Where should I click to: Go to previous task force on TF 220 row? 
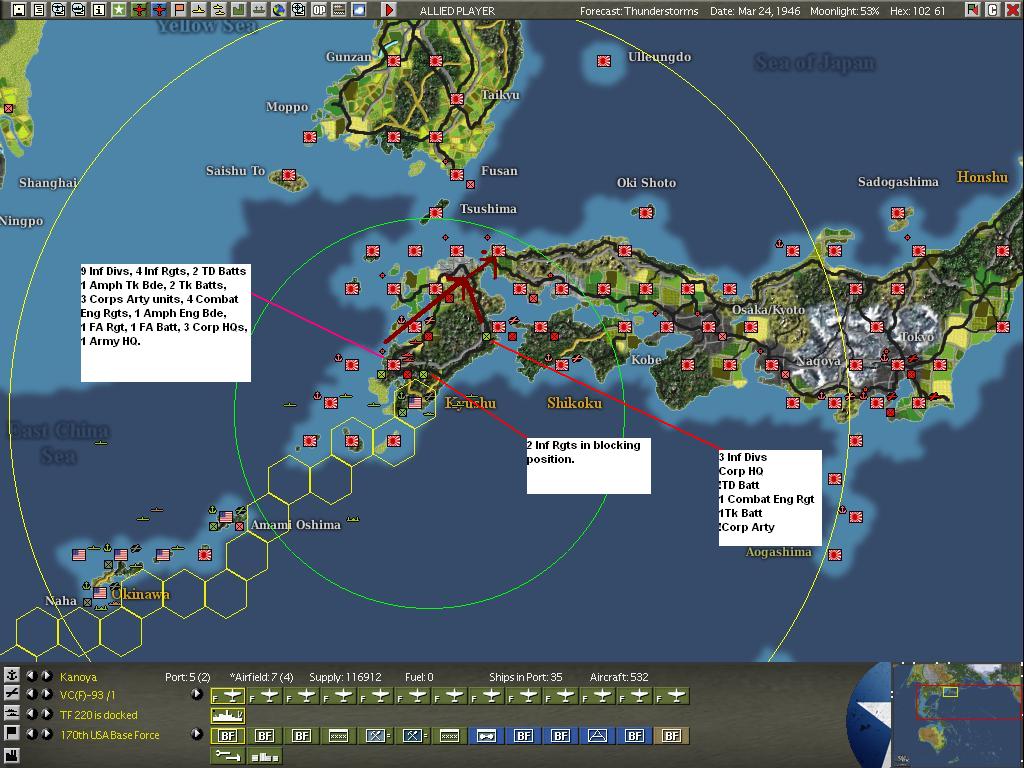(31, 714)
